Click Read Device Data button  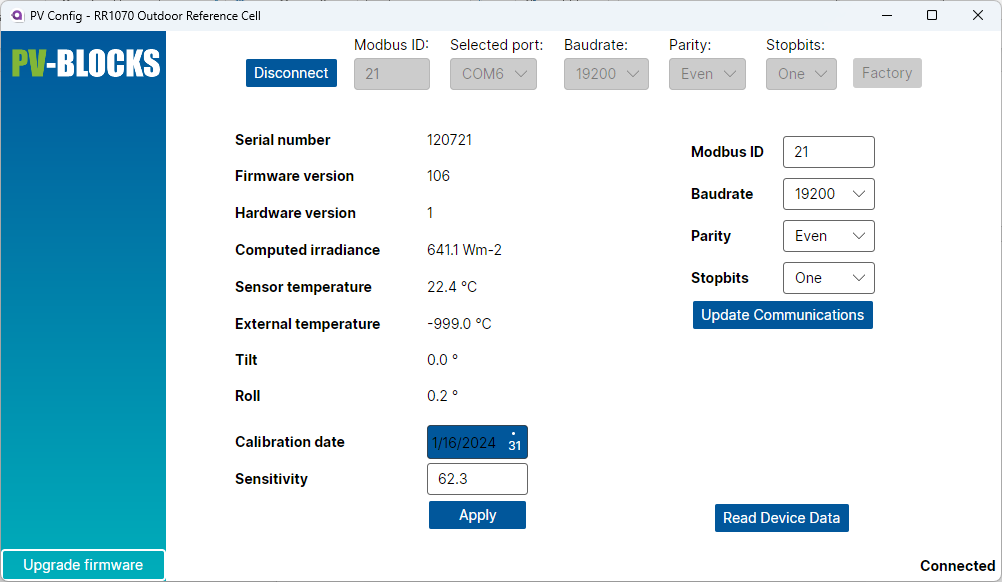pos(782,518)
